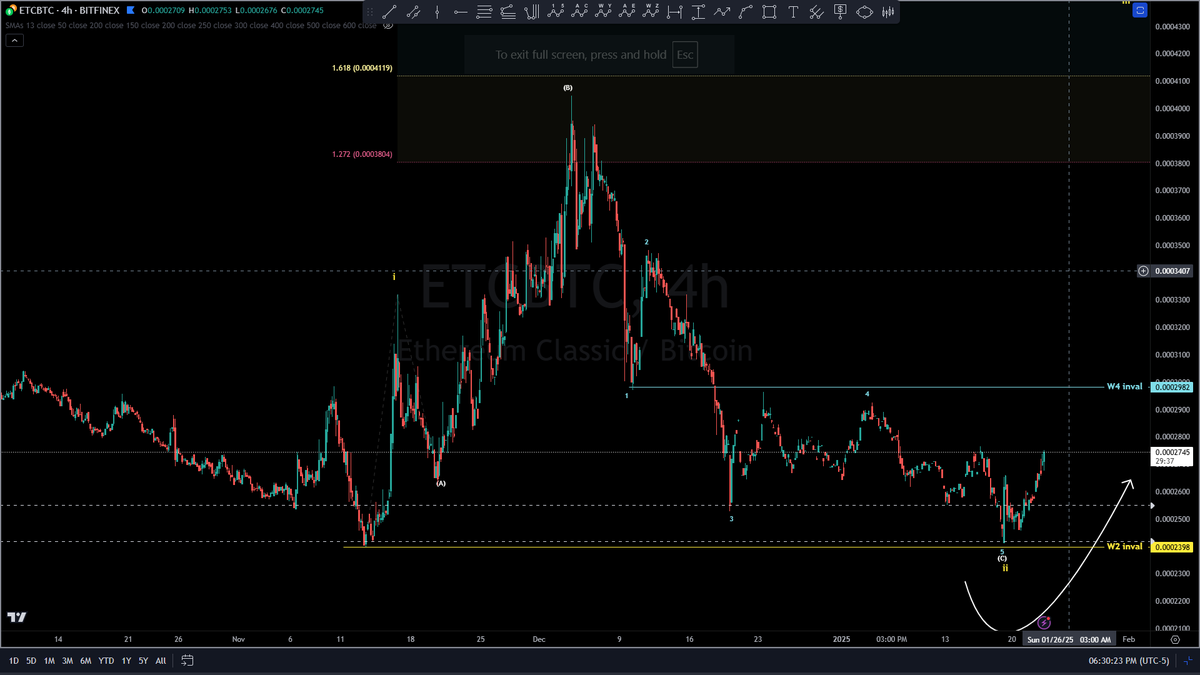This screenshot has height=675, width=1200.
Task: Click the (C) wave label near the low
Action: pos(1002,558)
